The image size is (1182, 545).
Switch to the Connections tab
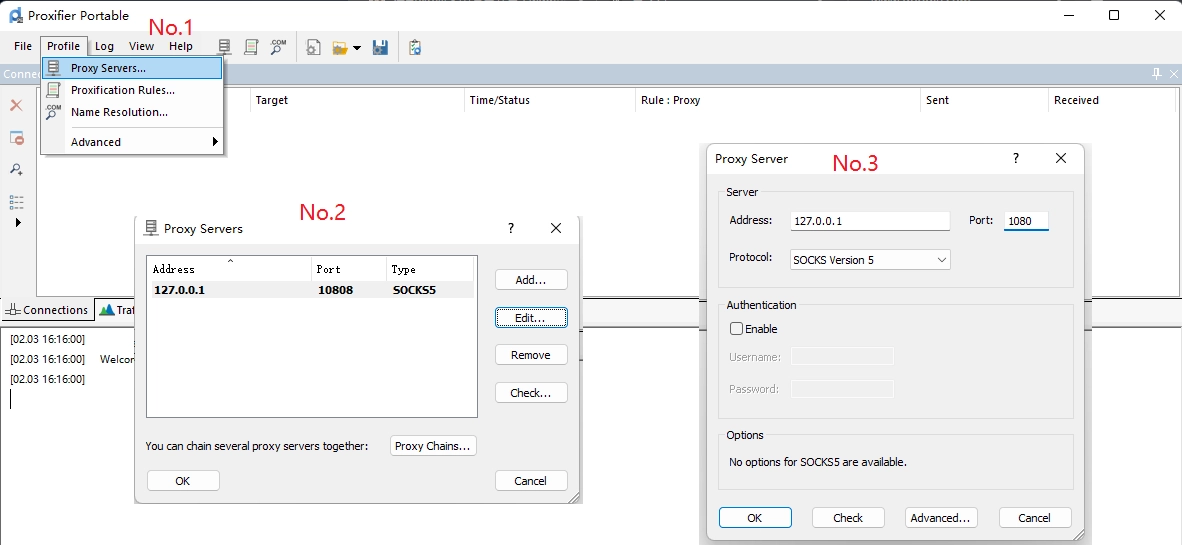(48, 310)
